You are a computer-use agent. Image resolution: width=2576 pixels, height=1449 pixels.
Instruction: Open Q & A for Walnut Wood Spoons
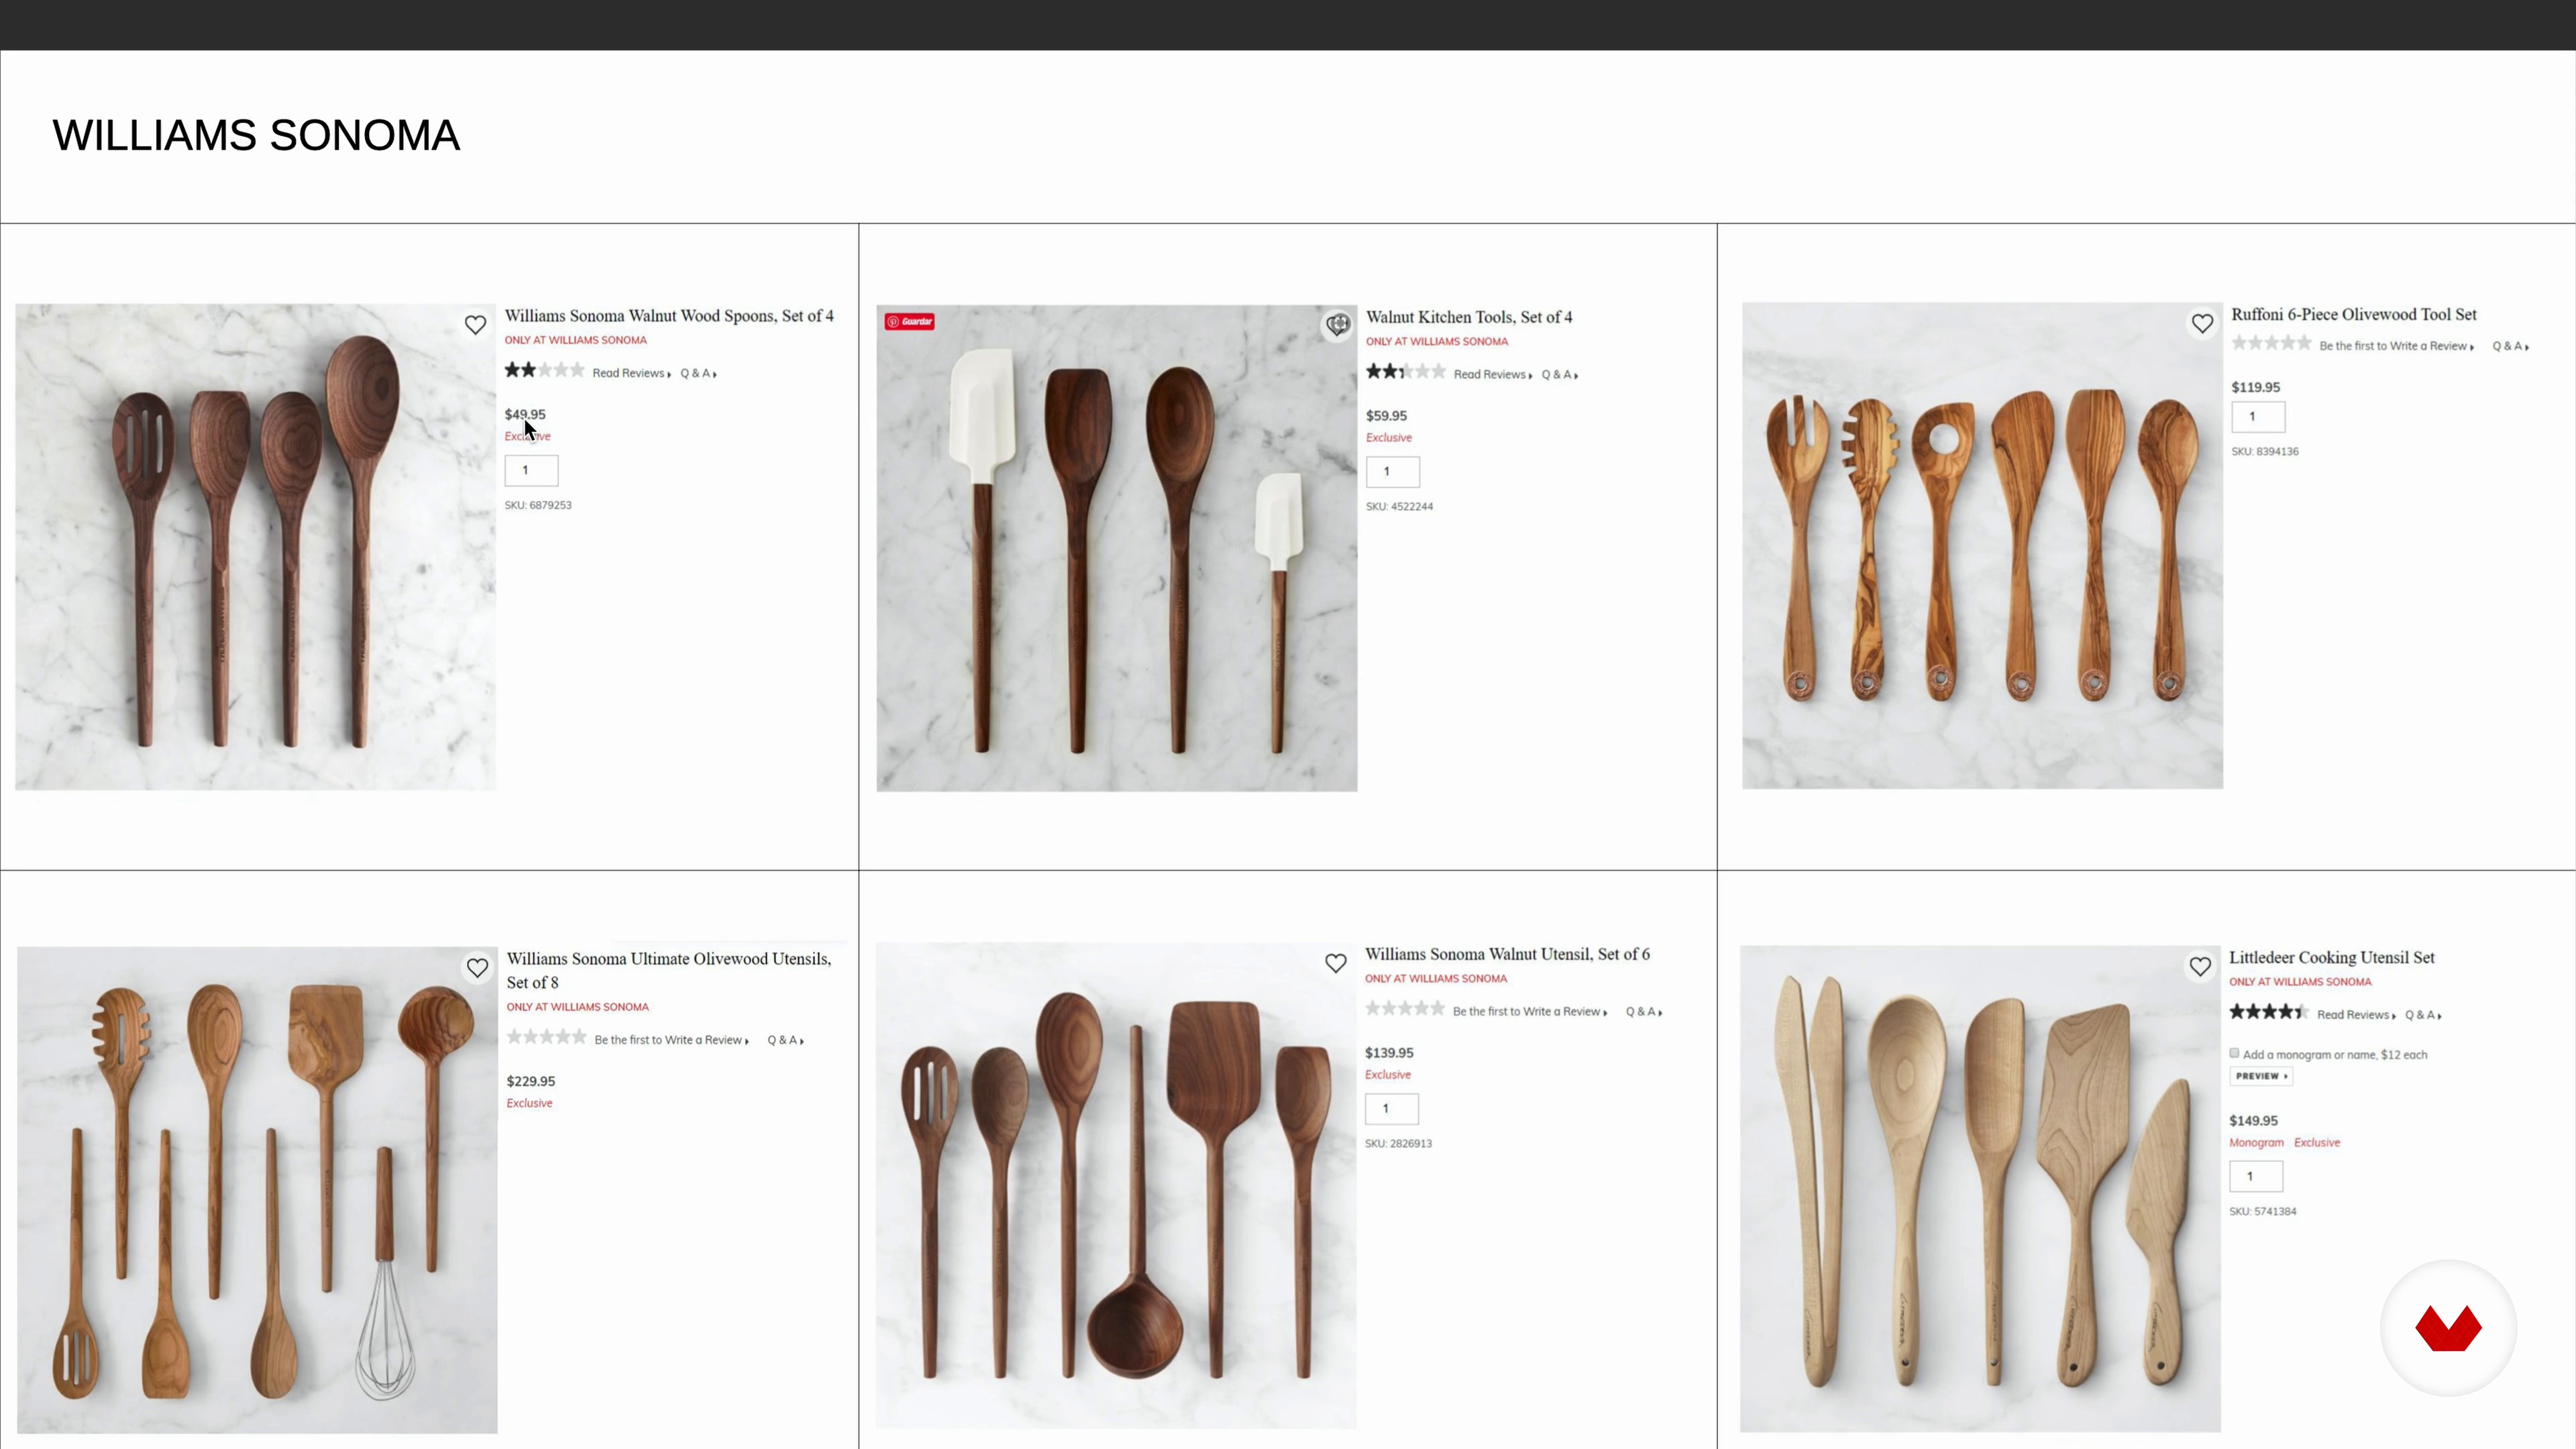[699, 373]
